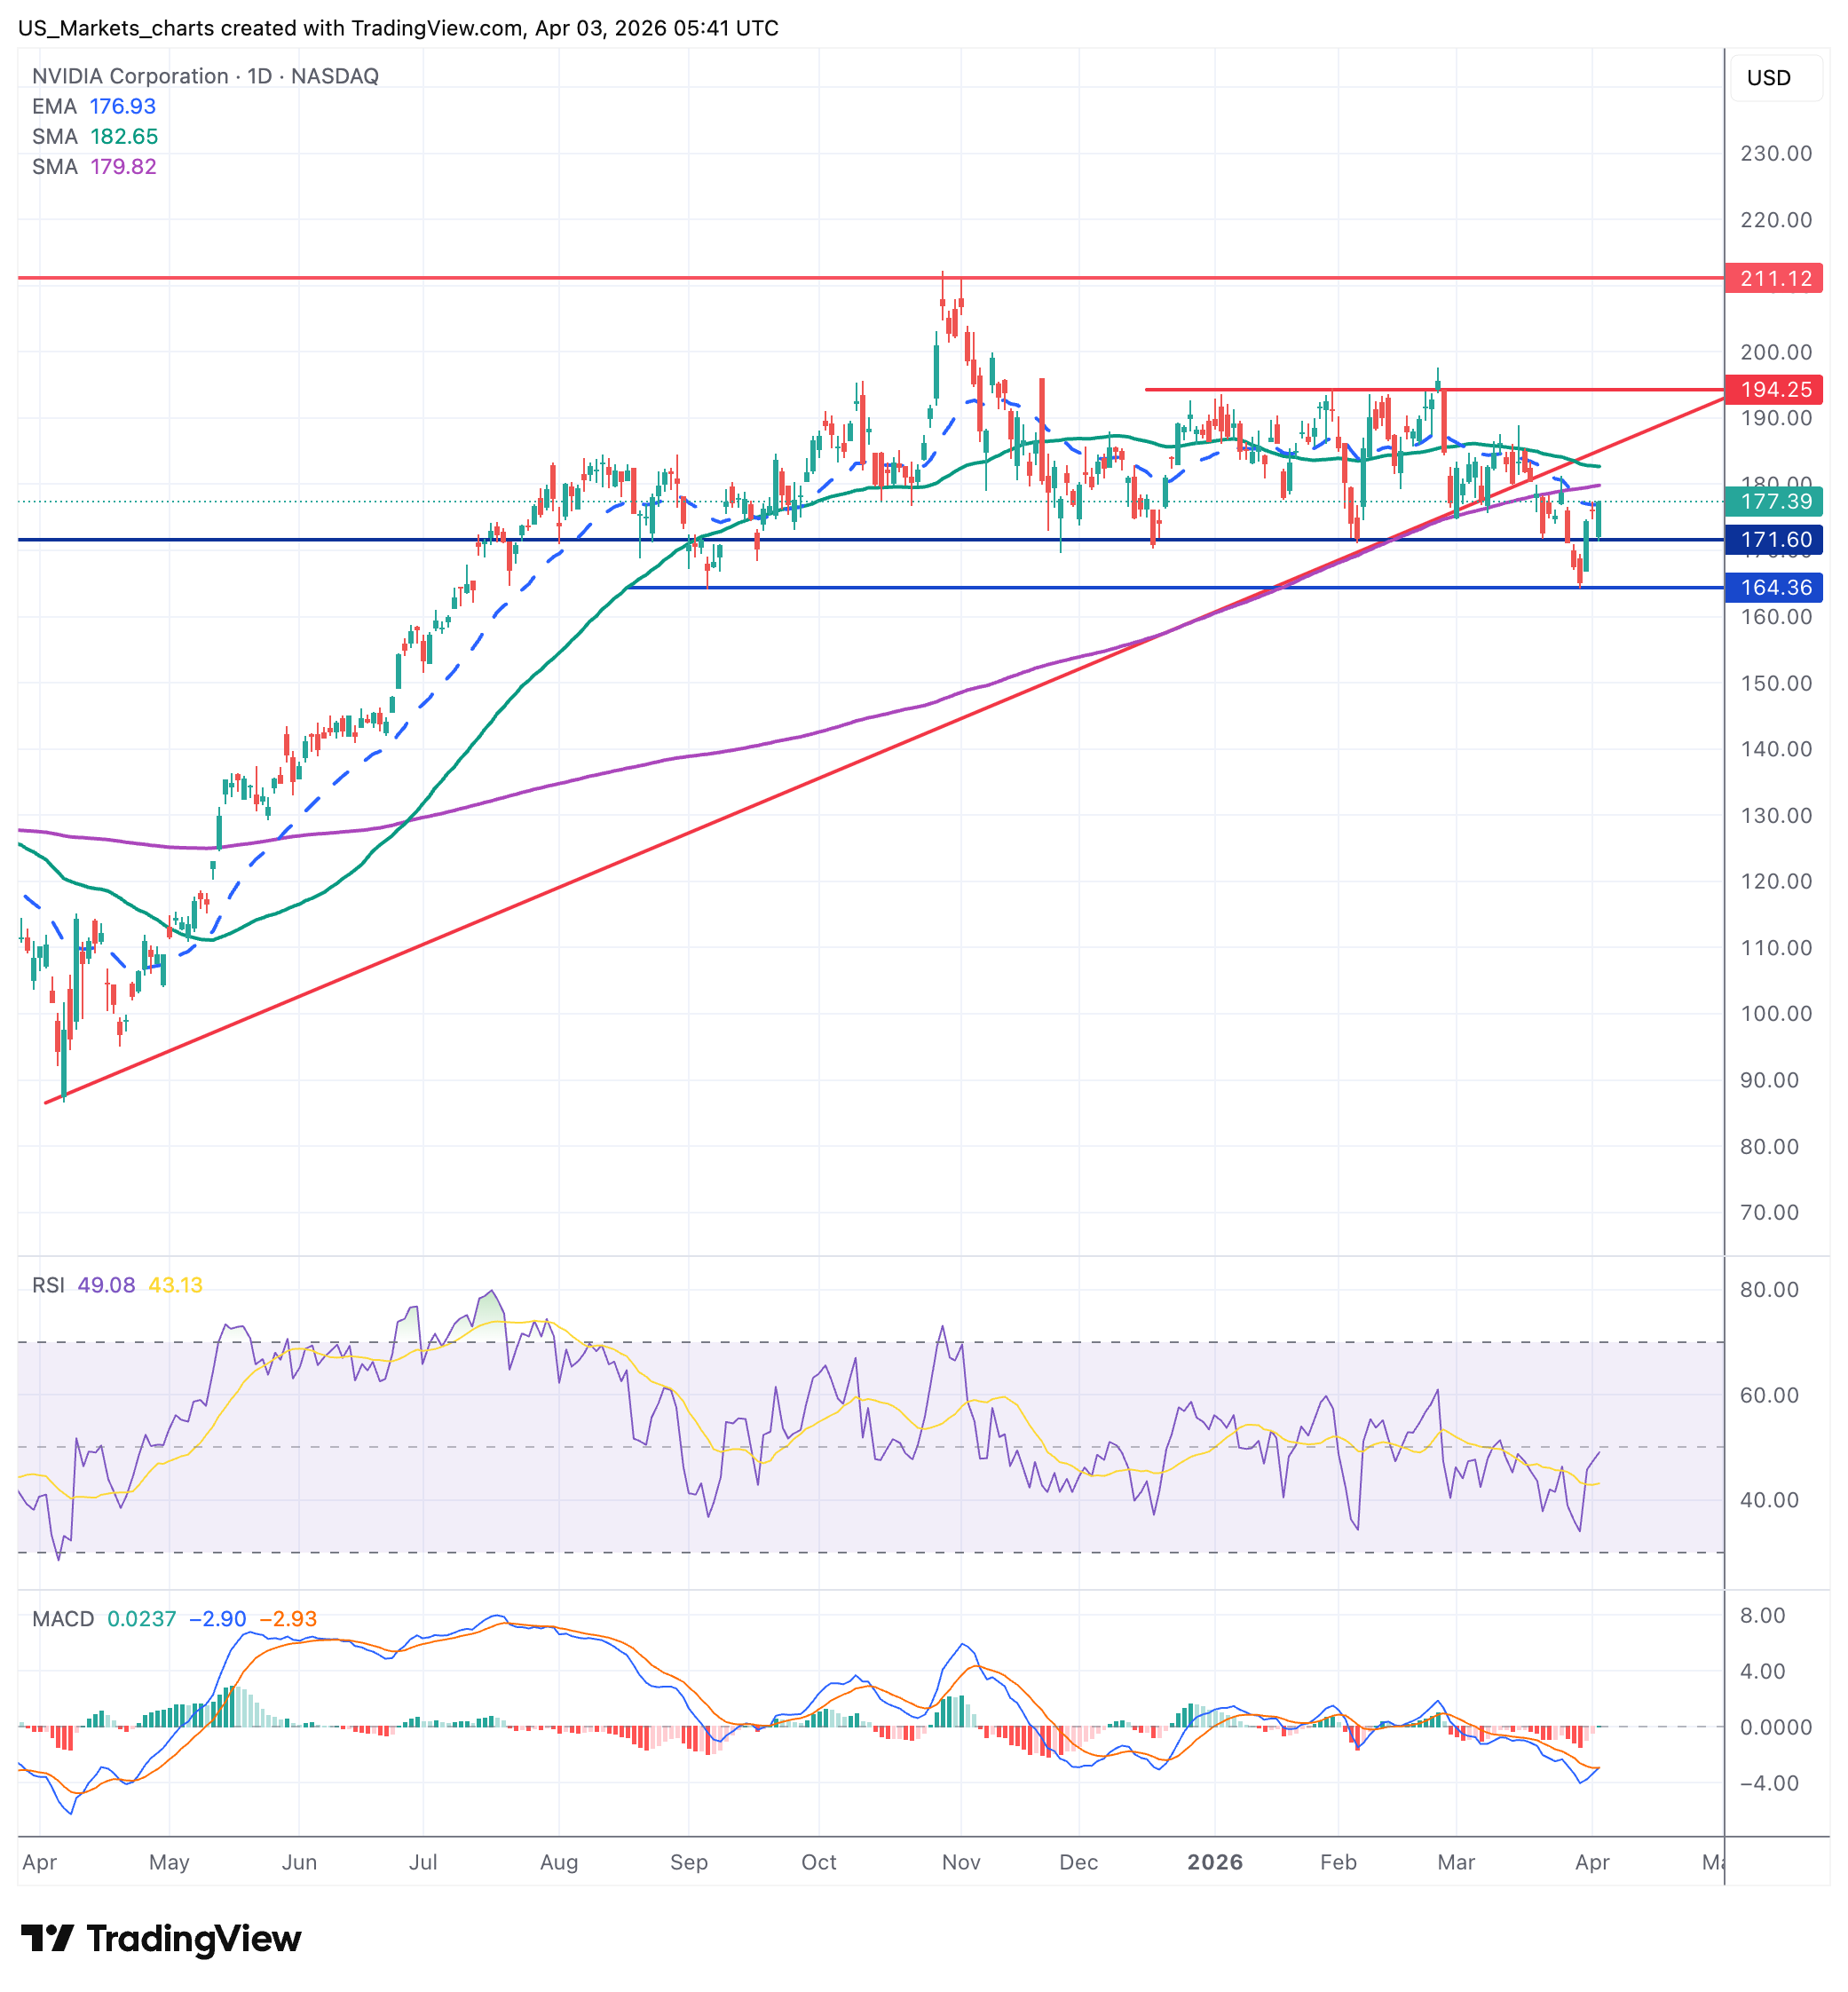Click the 2026 year marker on time axis
Screen dimensions: 1848x1992
[x=1214, y=1862]
